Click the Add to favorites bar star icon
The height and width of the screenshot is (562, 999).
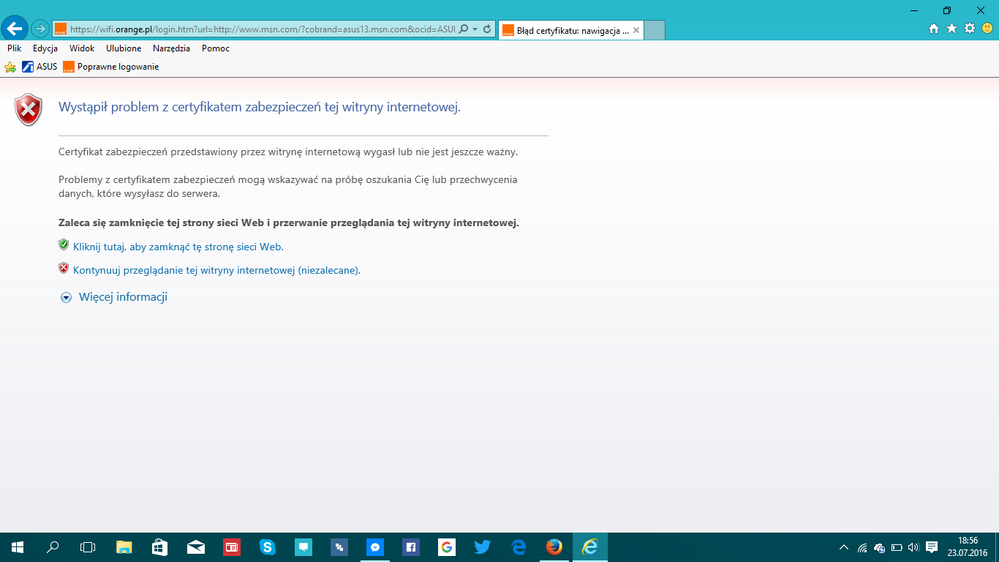point(10,67)
